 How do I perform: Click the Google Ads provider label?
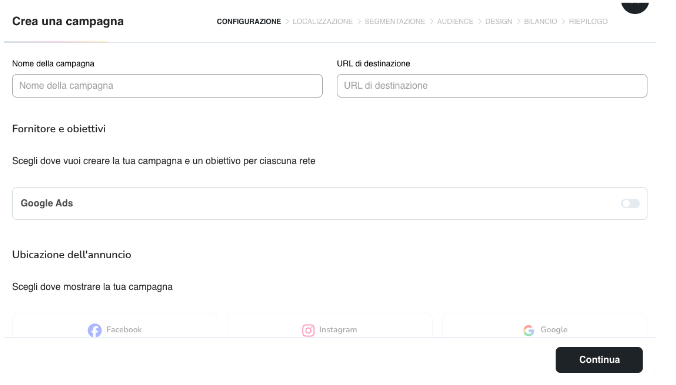47,203
